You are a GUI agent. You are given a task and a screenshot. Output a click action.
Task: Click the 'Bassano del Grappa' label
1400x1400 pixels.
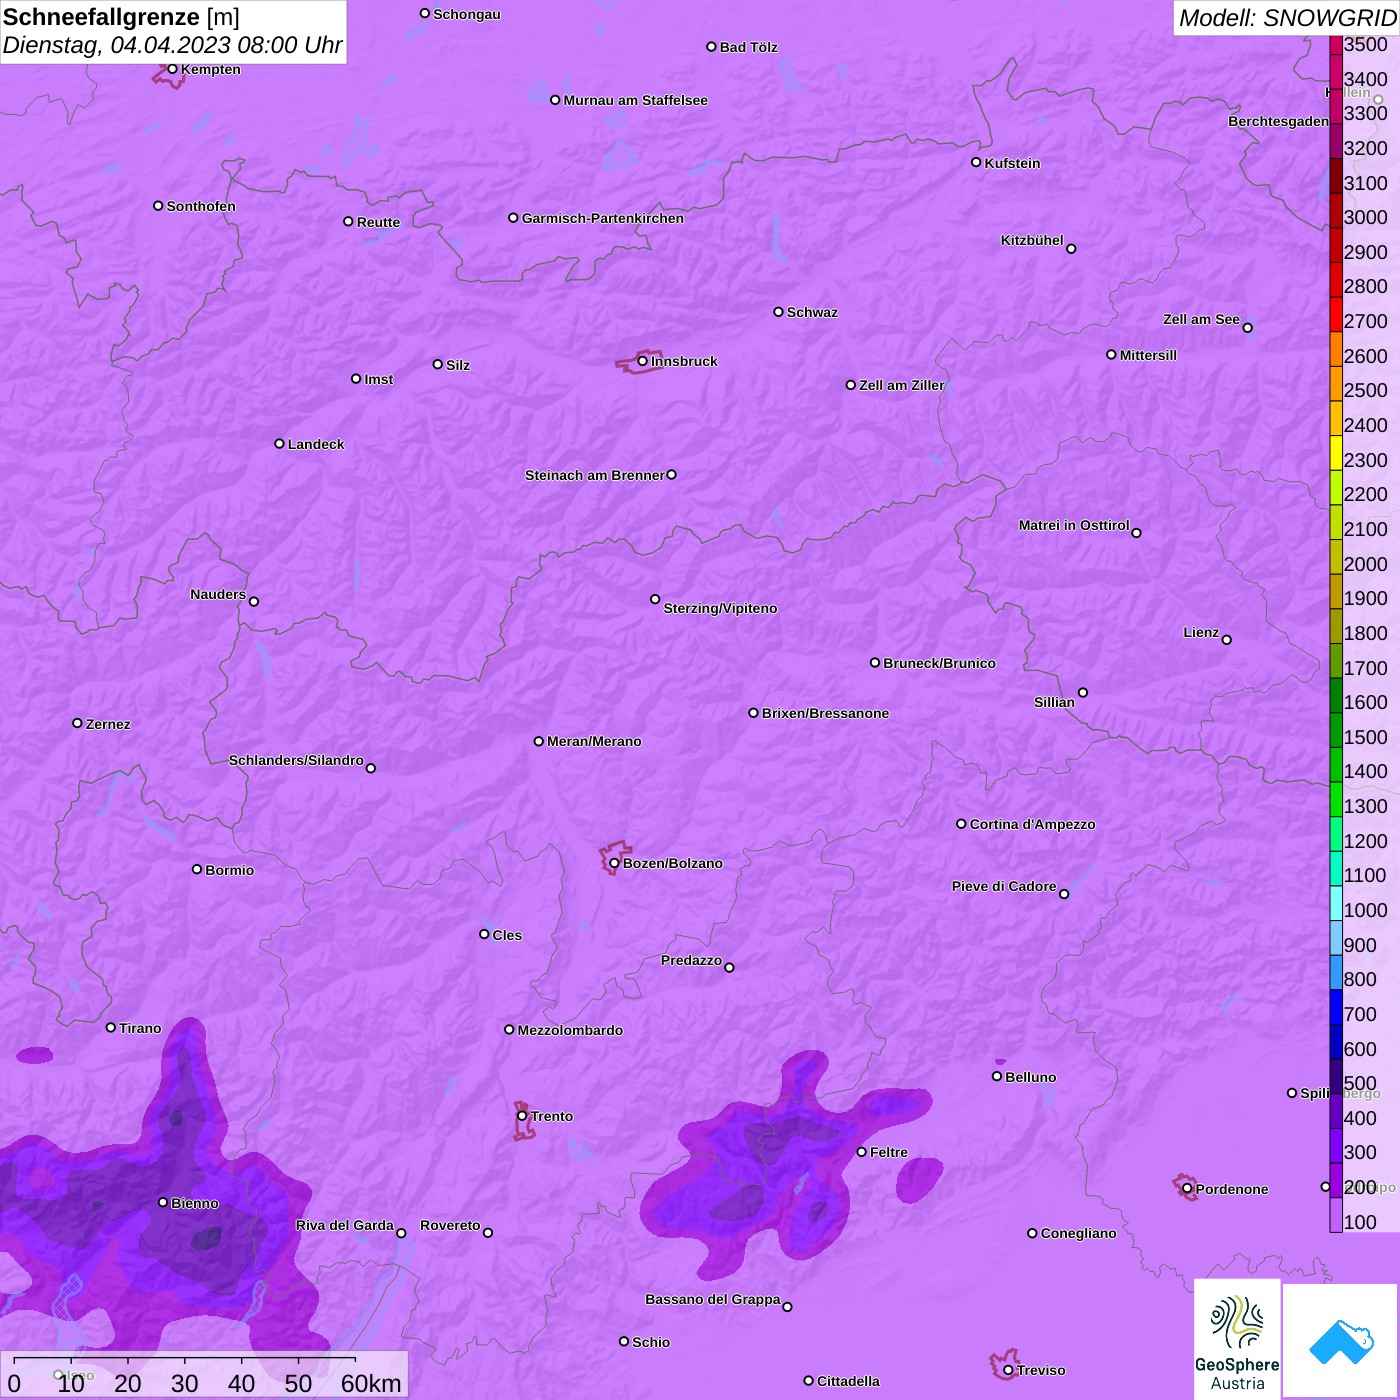[713, 1299]
